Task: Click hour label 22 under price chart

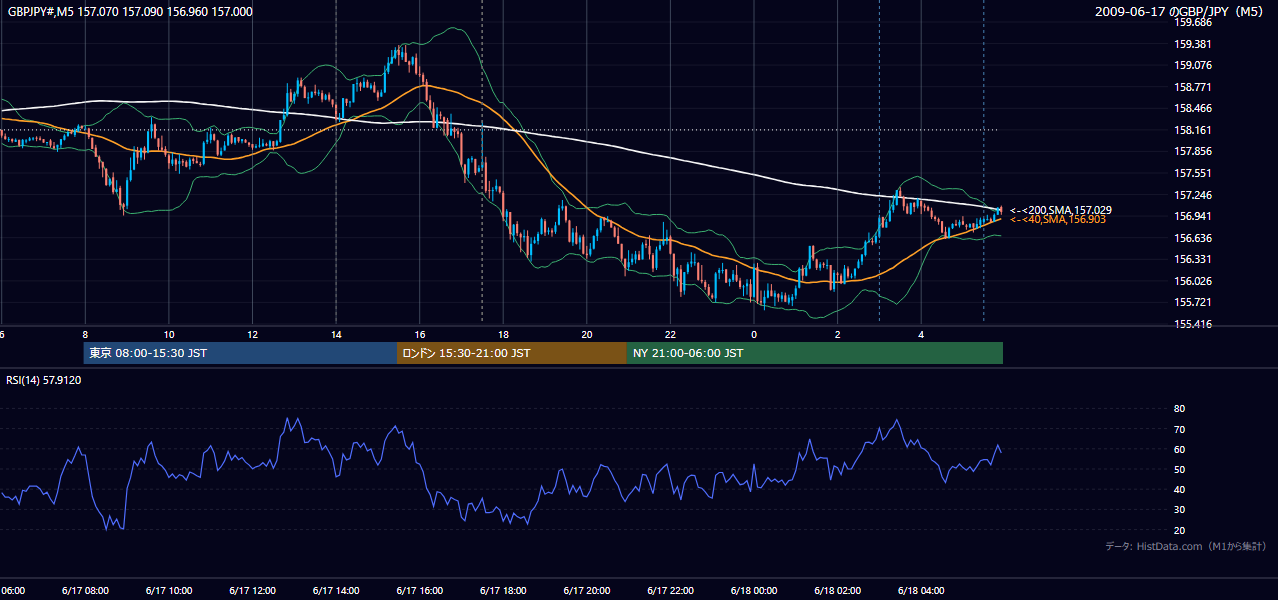Action: tap(670, 335)
